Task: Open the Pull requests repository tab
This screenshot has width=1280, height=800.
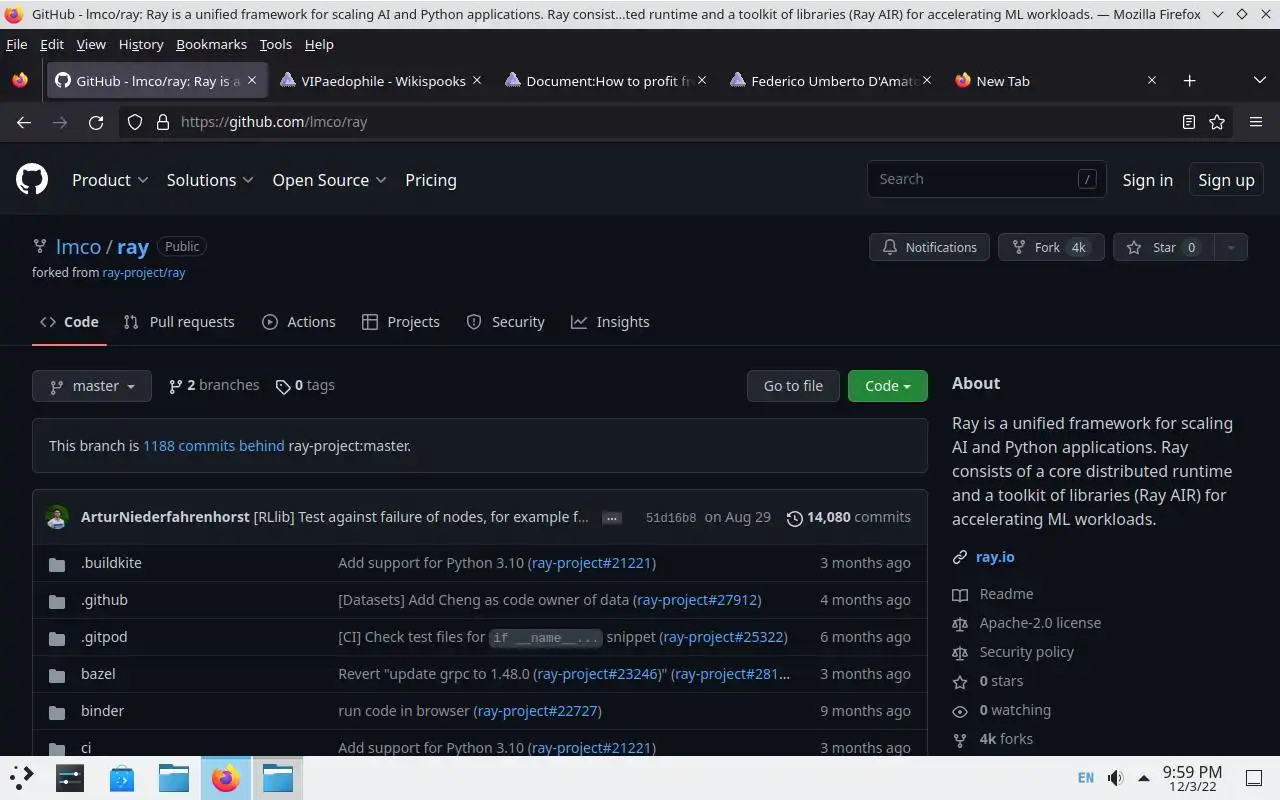Action: [x=179, y=322]
